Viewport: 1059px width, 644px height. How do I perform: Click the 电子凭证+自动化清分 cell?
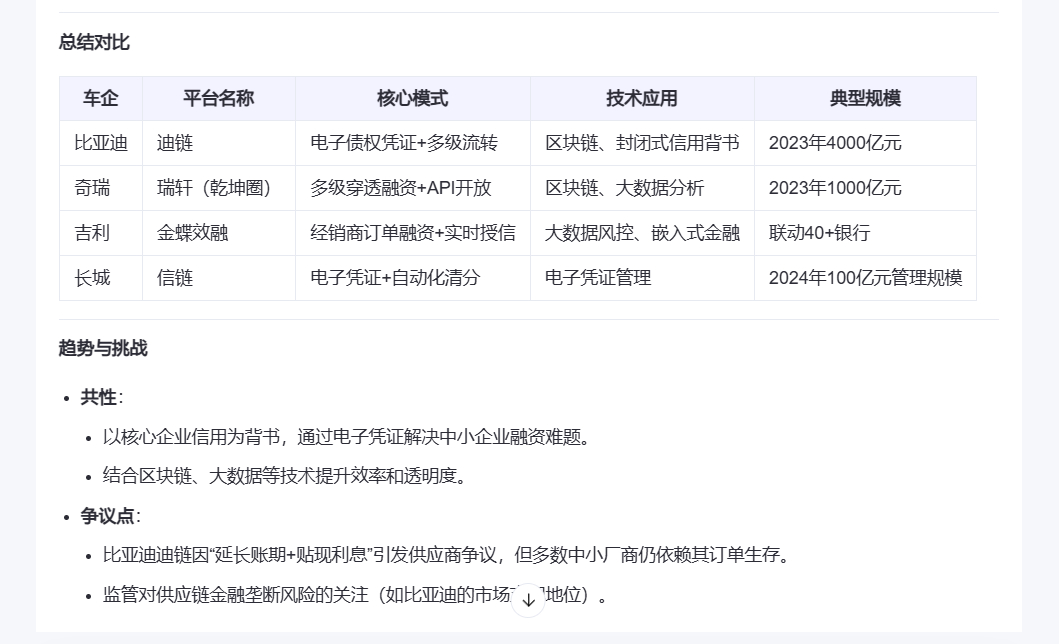tap(413, 277)
